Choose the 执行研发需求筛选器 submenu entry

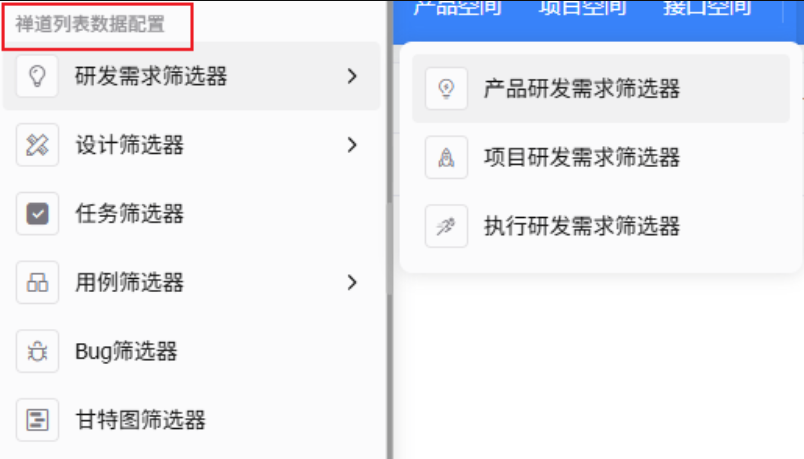[601, 226]
